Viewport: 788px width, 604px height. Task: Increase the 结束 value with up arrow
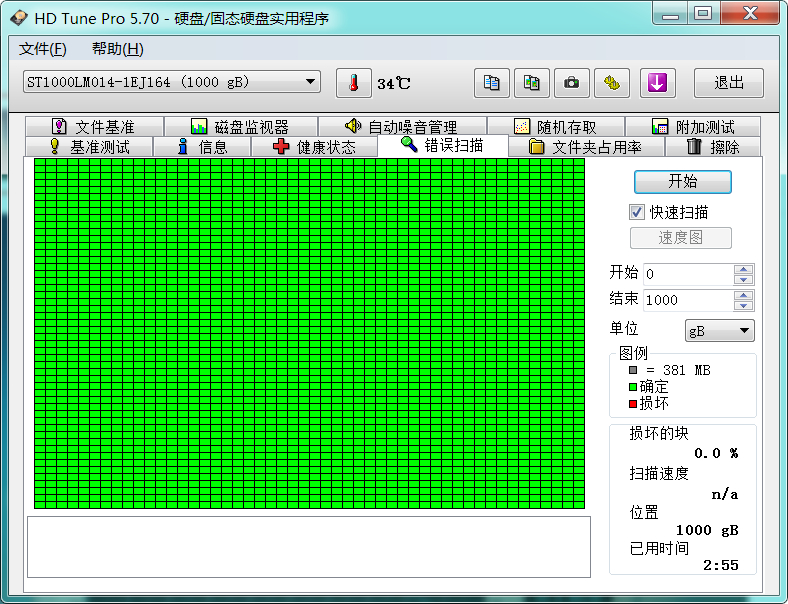pos(743,295)
